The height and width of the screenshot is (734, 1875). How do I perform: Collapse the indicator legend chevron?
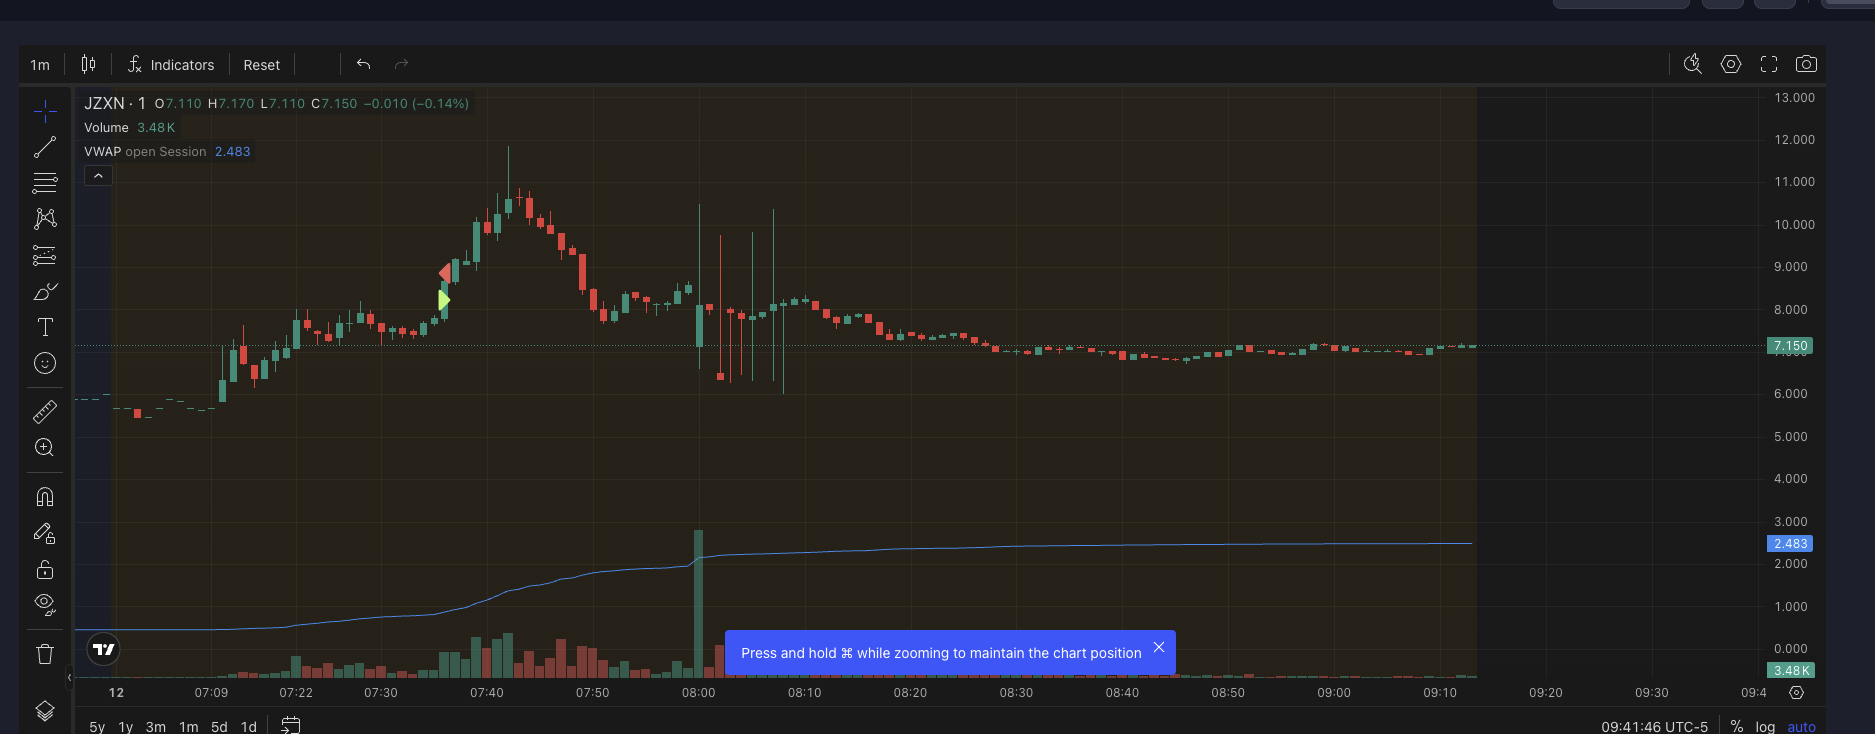(98, 176)
